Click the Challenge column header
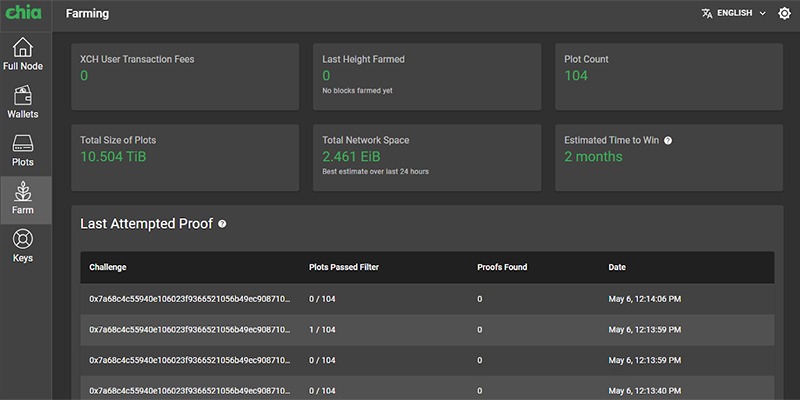 tap(108, 267)
